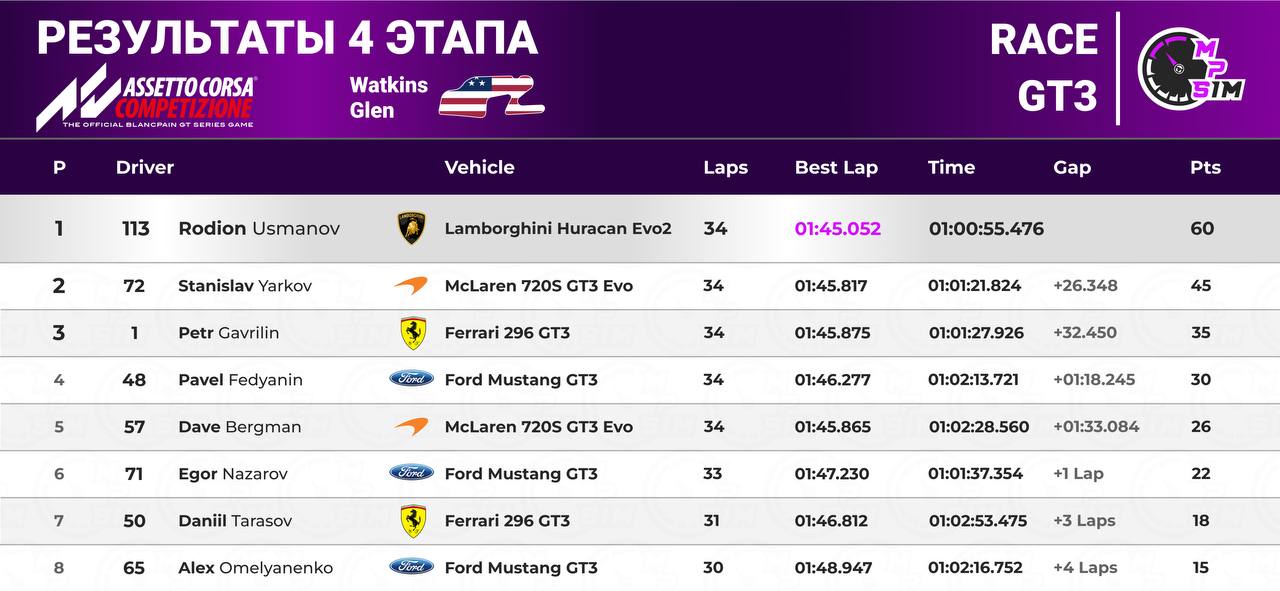Click the Gap column header
The image size is (1280, 591).
click(1071, 168)
